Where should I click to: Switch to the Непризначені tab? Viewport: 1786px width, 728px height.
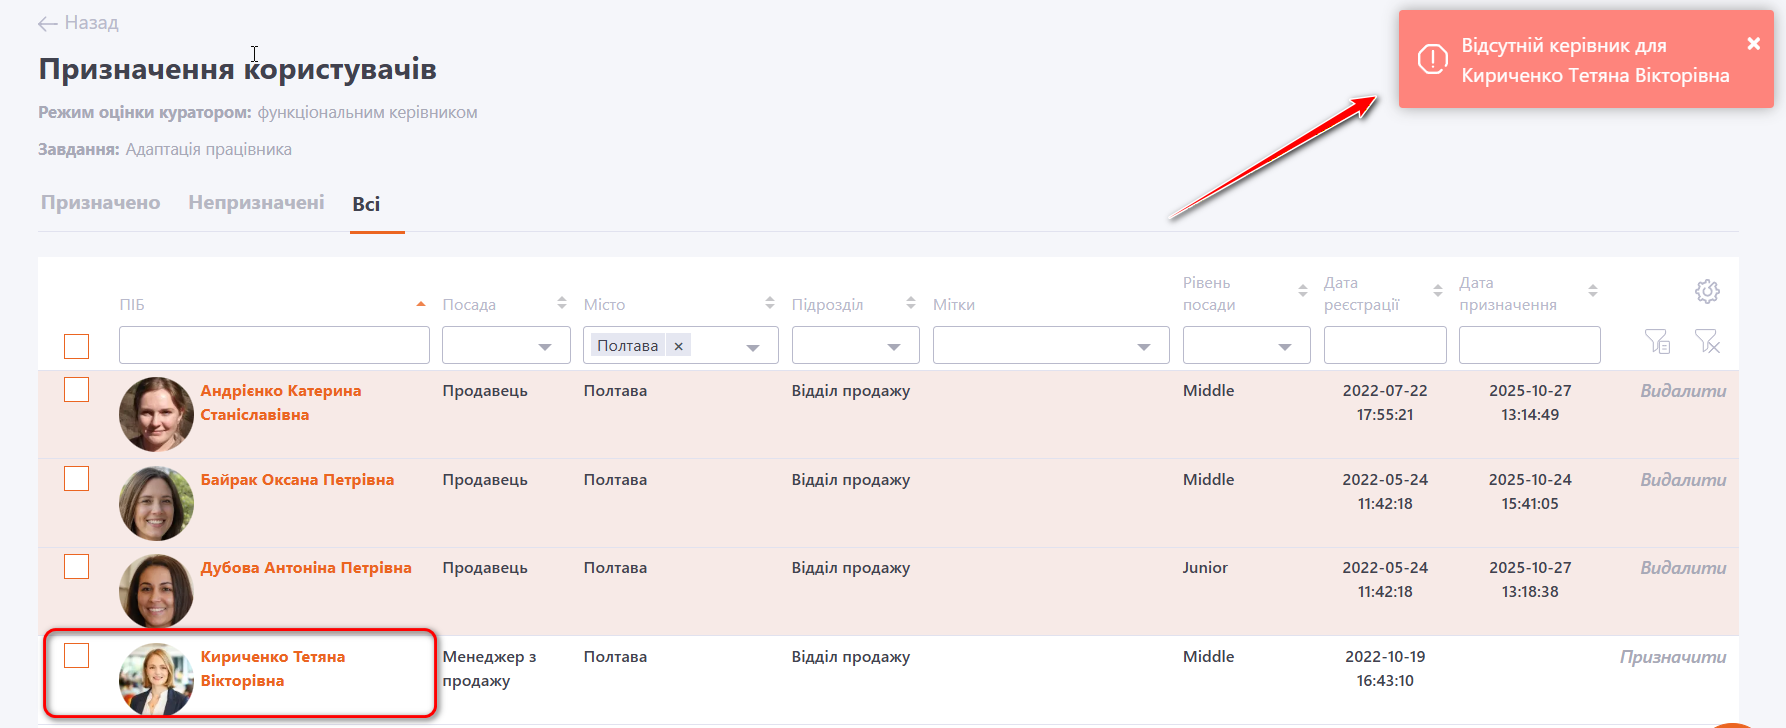tap(256, 203)
